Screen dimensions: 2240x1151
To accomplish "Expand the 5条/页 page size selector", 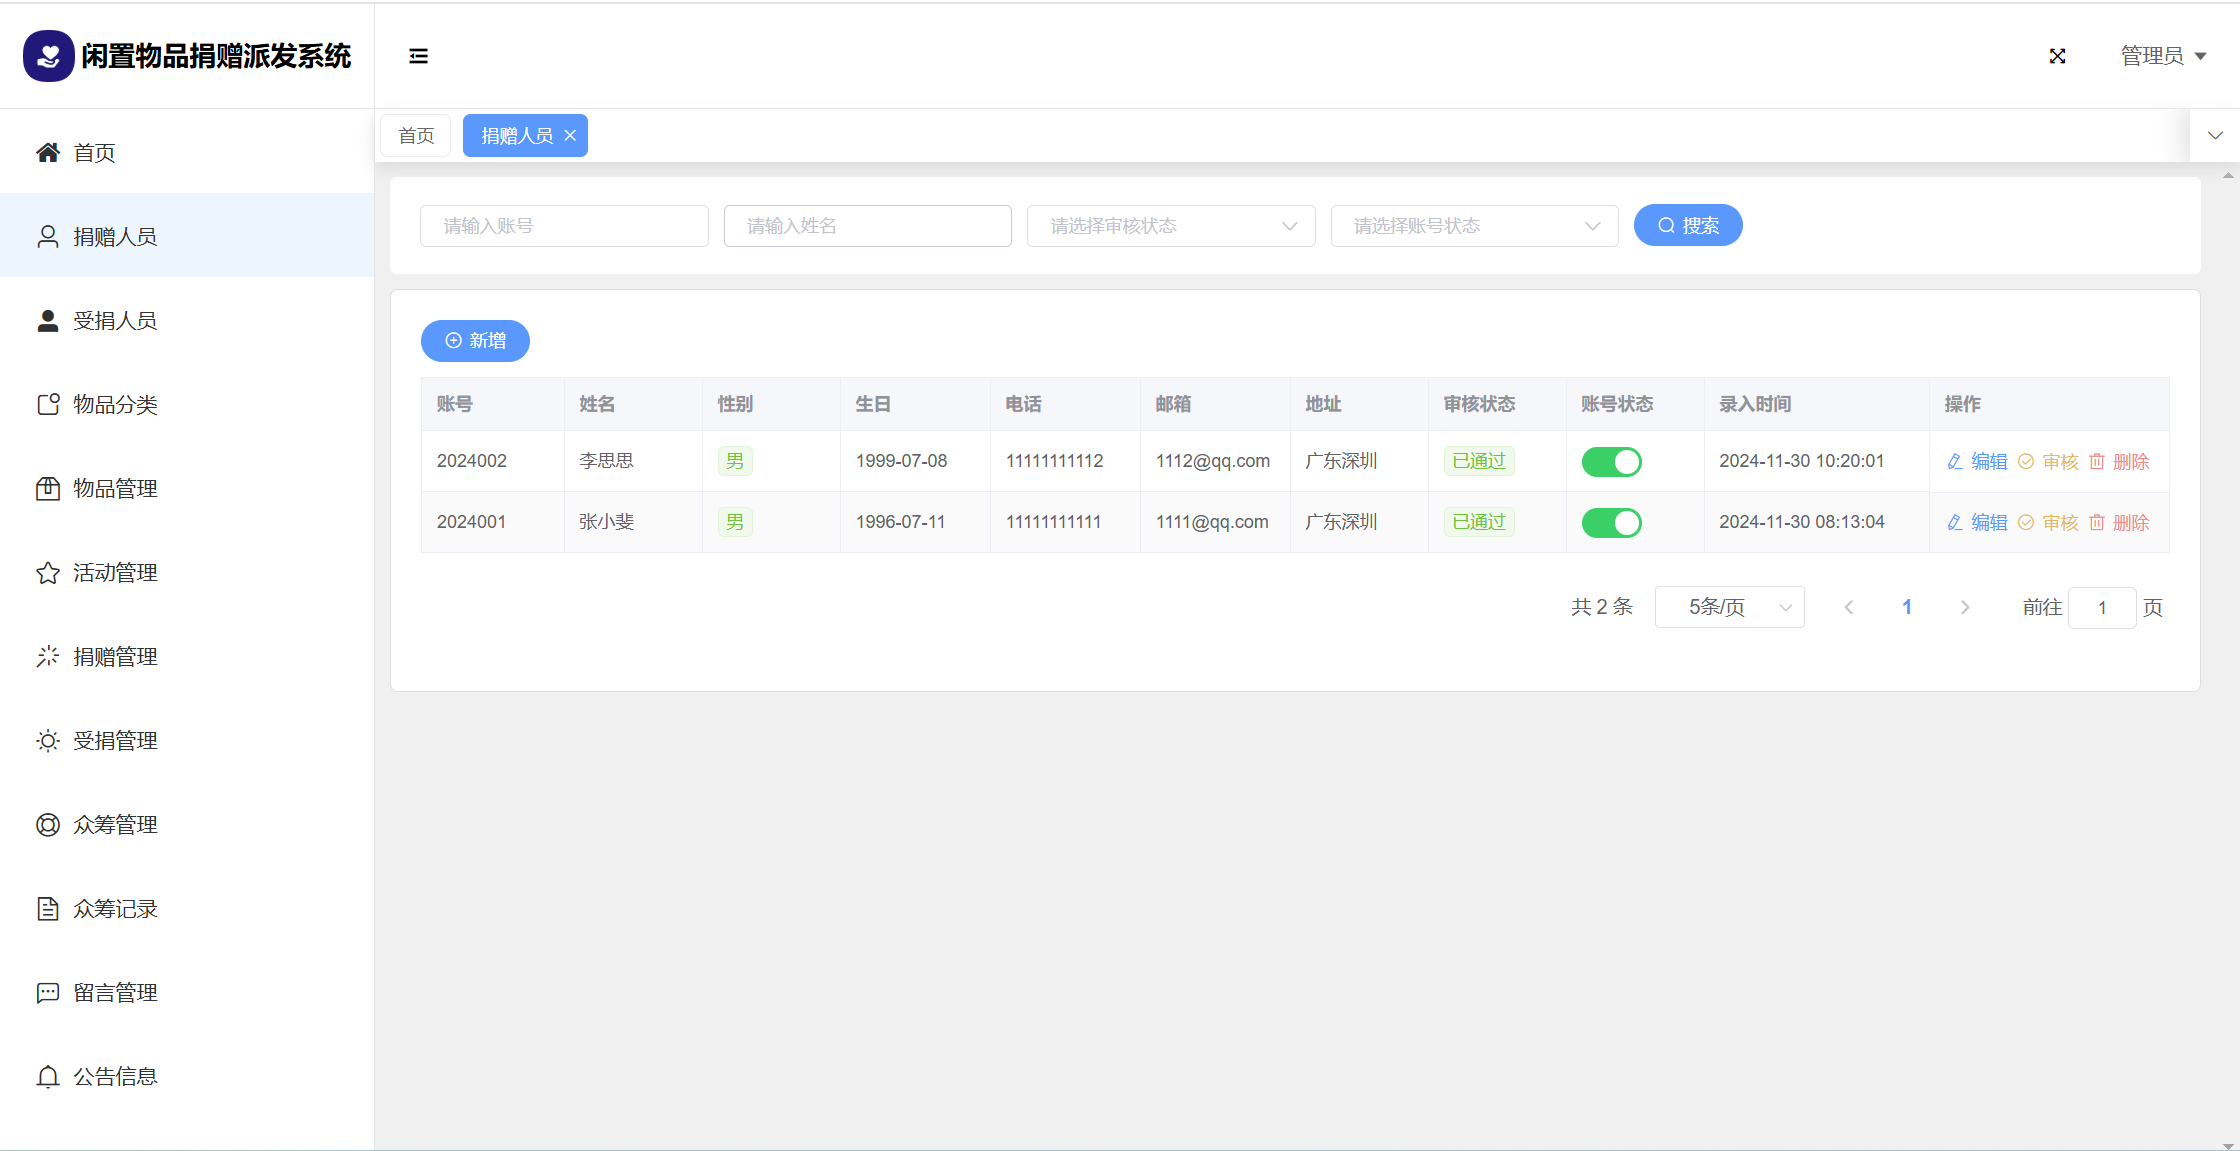I will (x=1729, y=607).
